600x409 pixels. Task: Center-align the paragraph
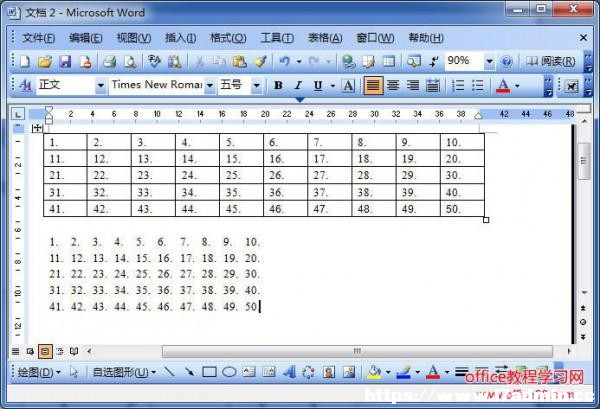[x=393, y=85]
